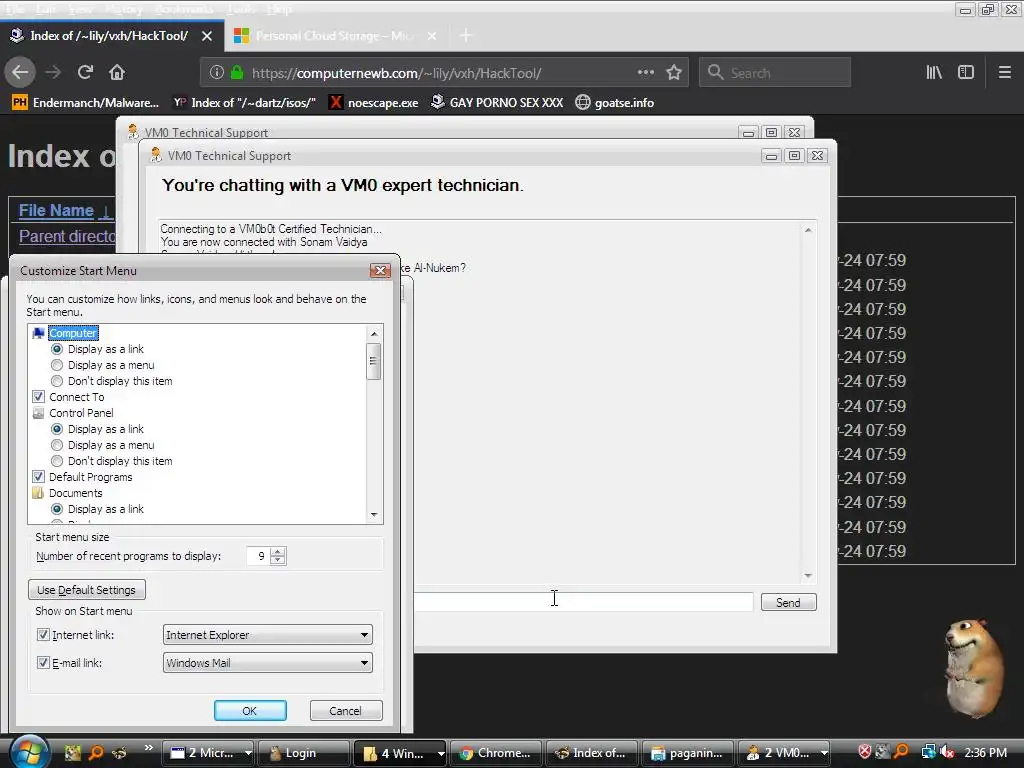
Task: Open the Parent directory link
Action: point(67,236)
